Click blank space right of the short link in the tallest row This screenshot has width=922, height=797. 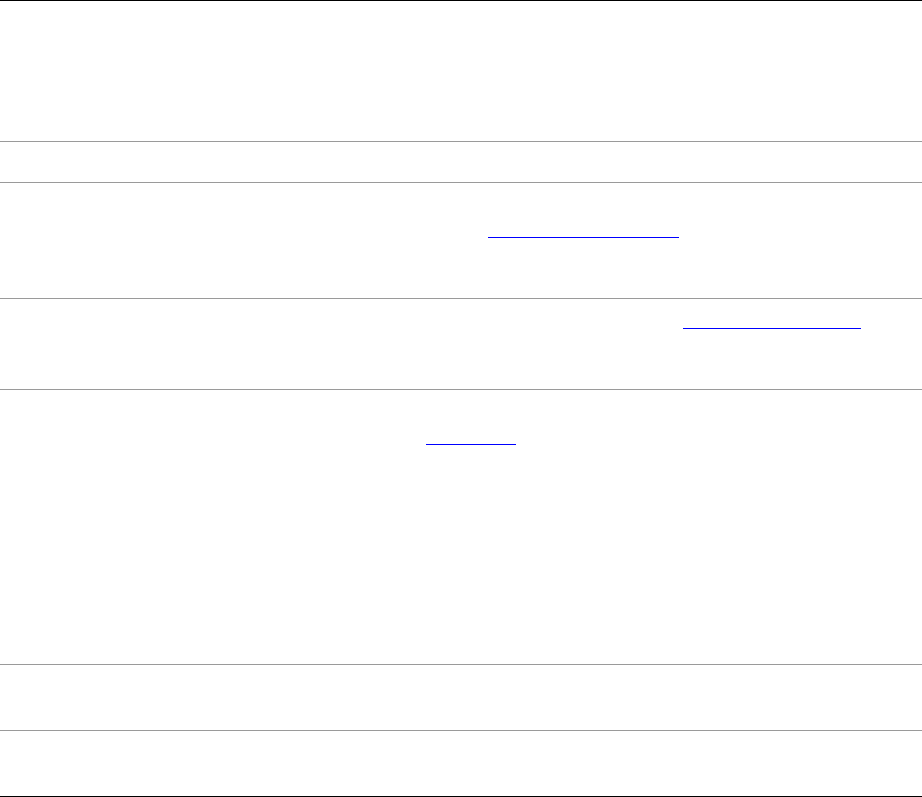click(700, 441)
